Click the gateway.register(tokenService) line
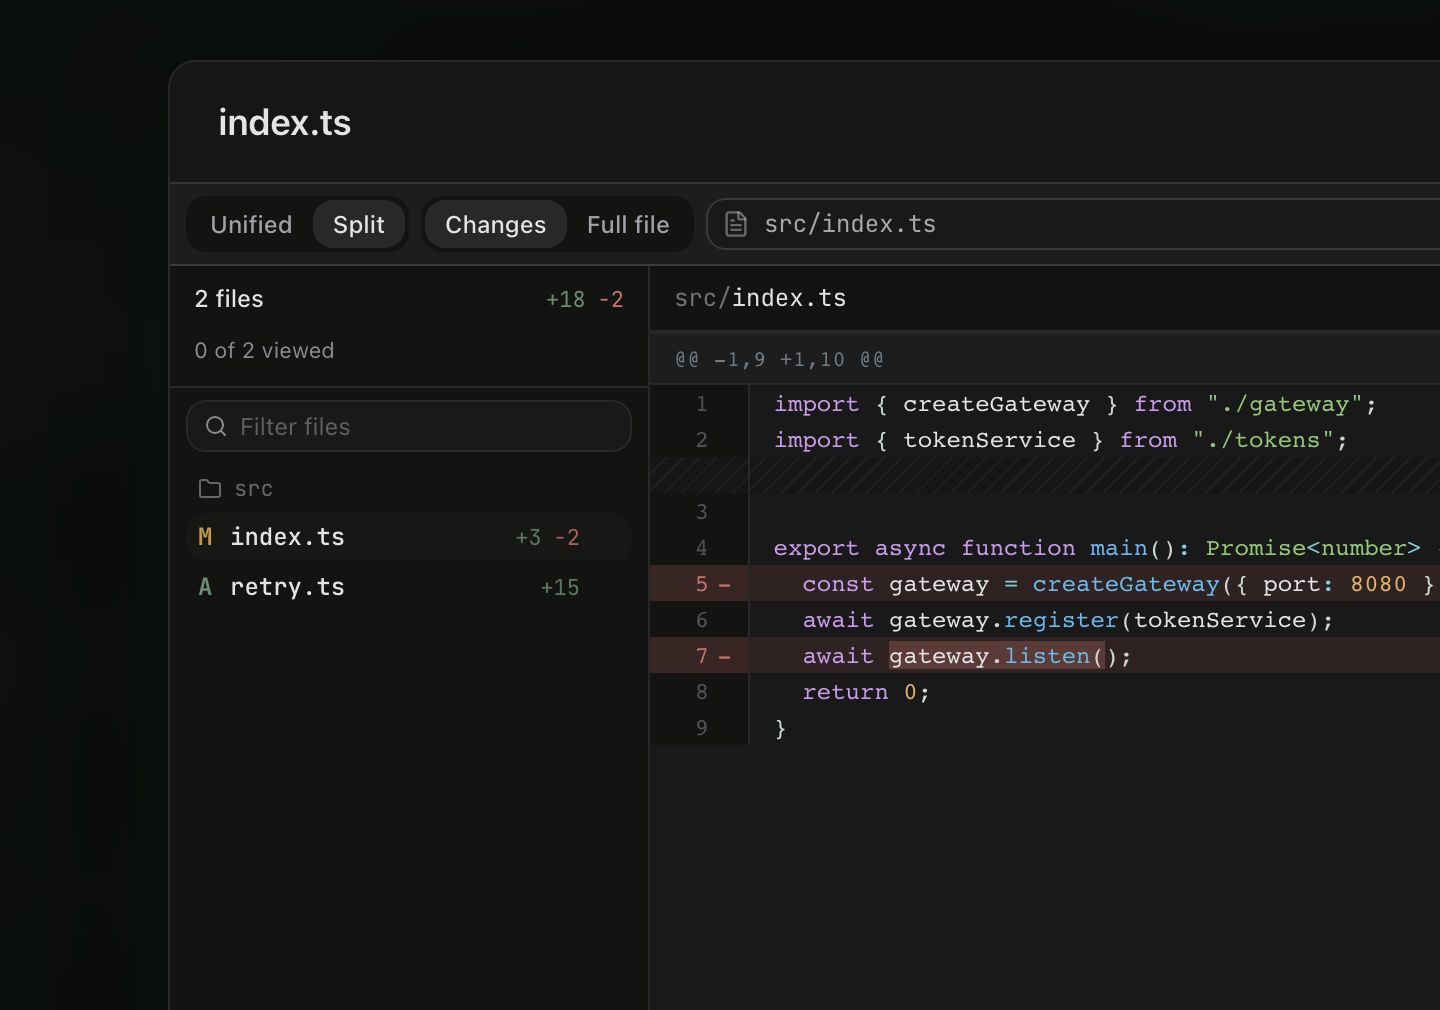 tap(1068, 620)
